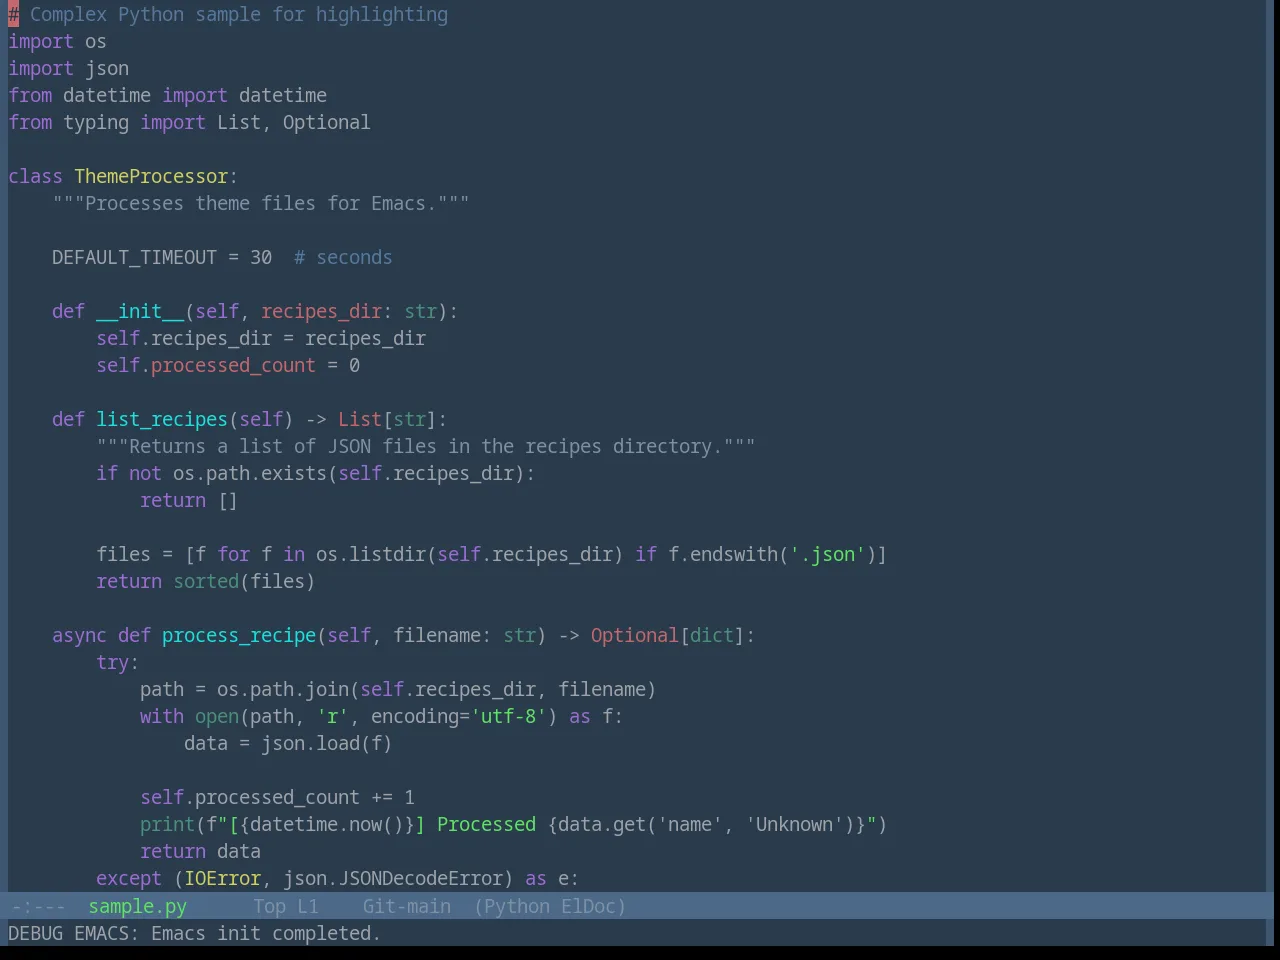Click the ElDoc minor mode indicator
The width and height of the screenshot is (1280, 960).
(x=588, y=906)
